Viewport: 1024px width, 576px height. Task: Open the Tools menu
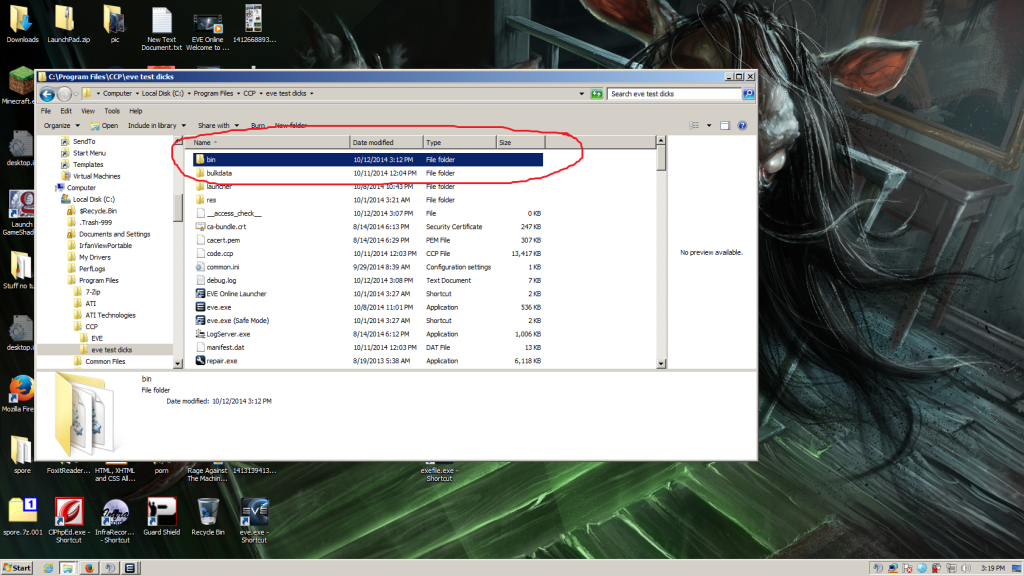coord(112,111)
